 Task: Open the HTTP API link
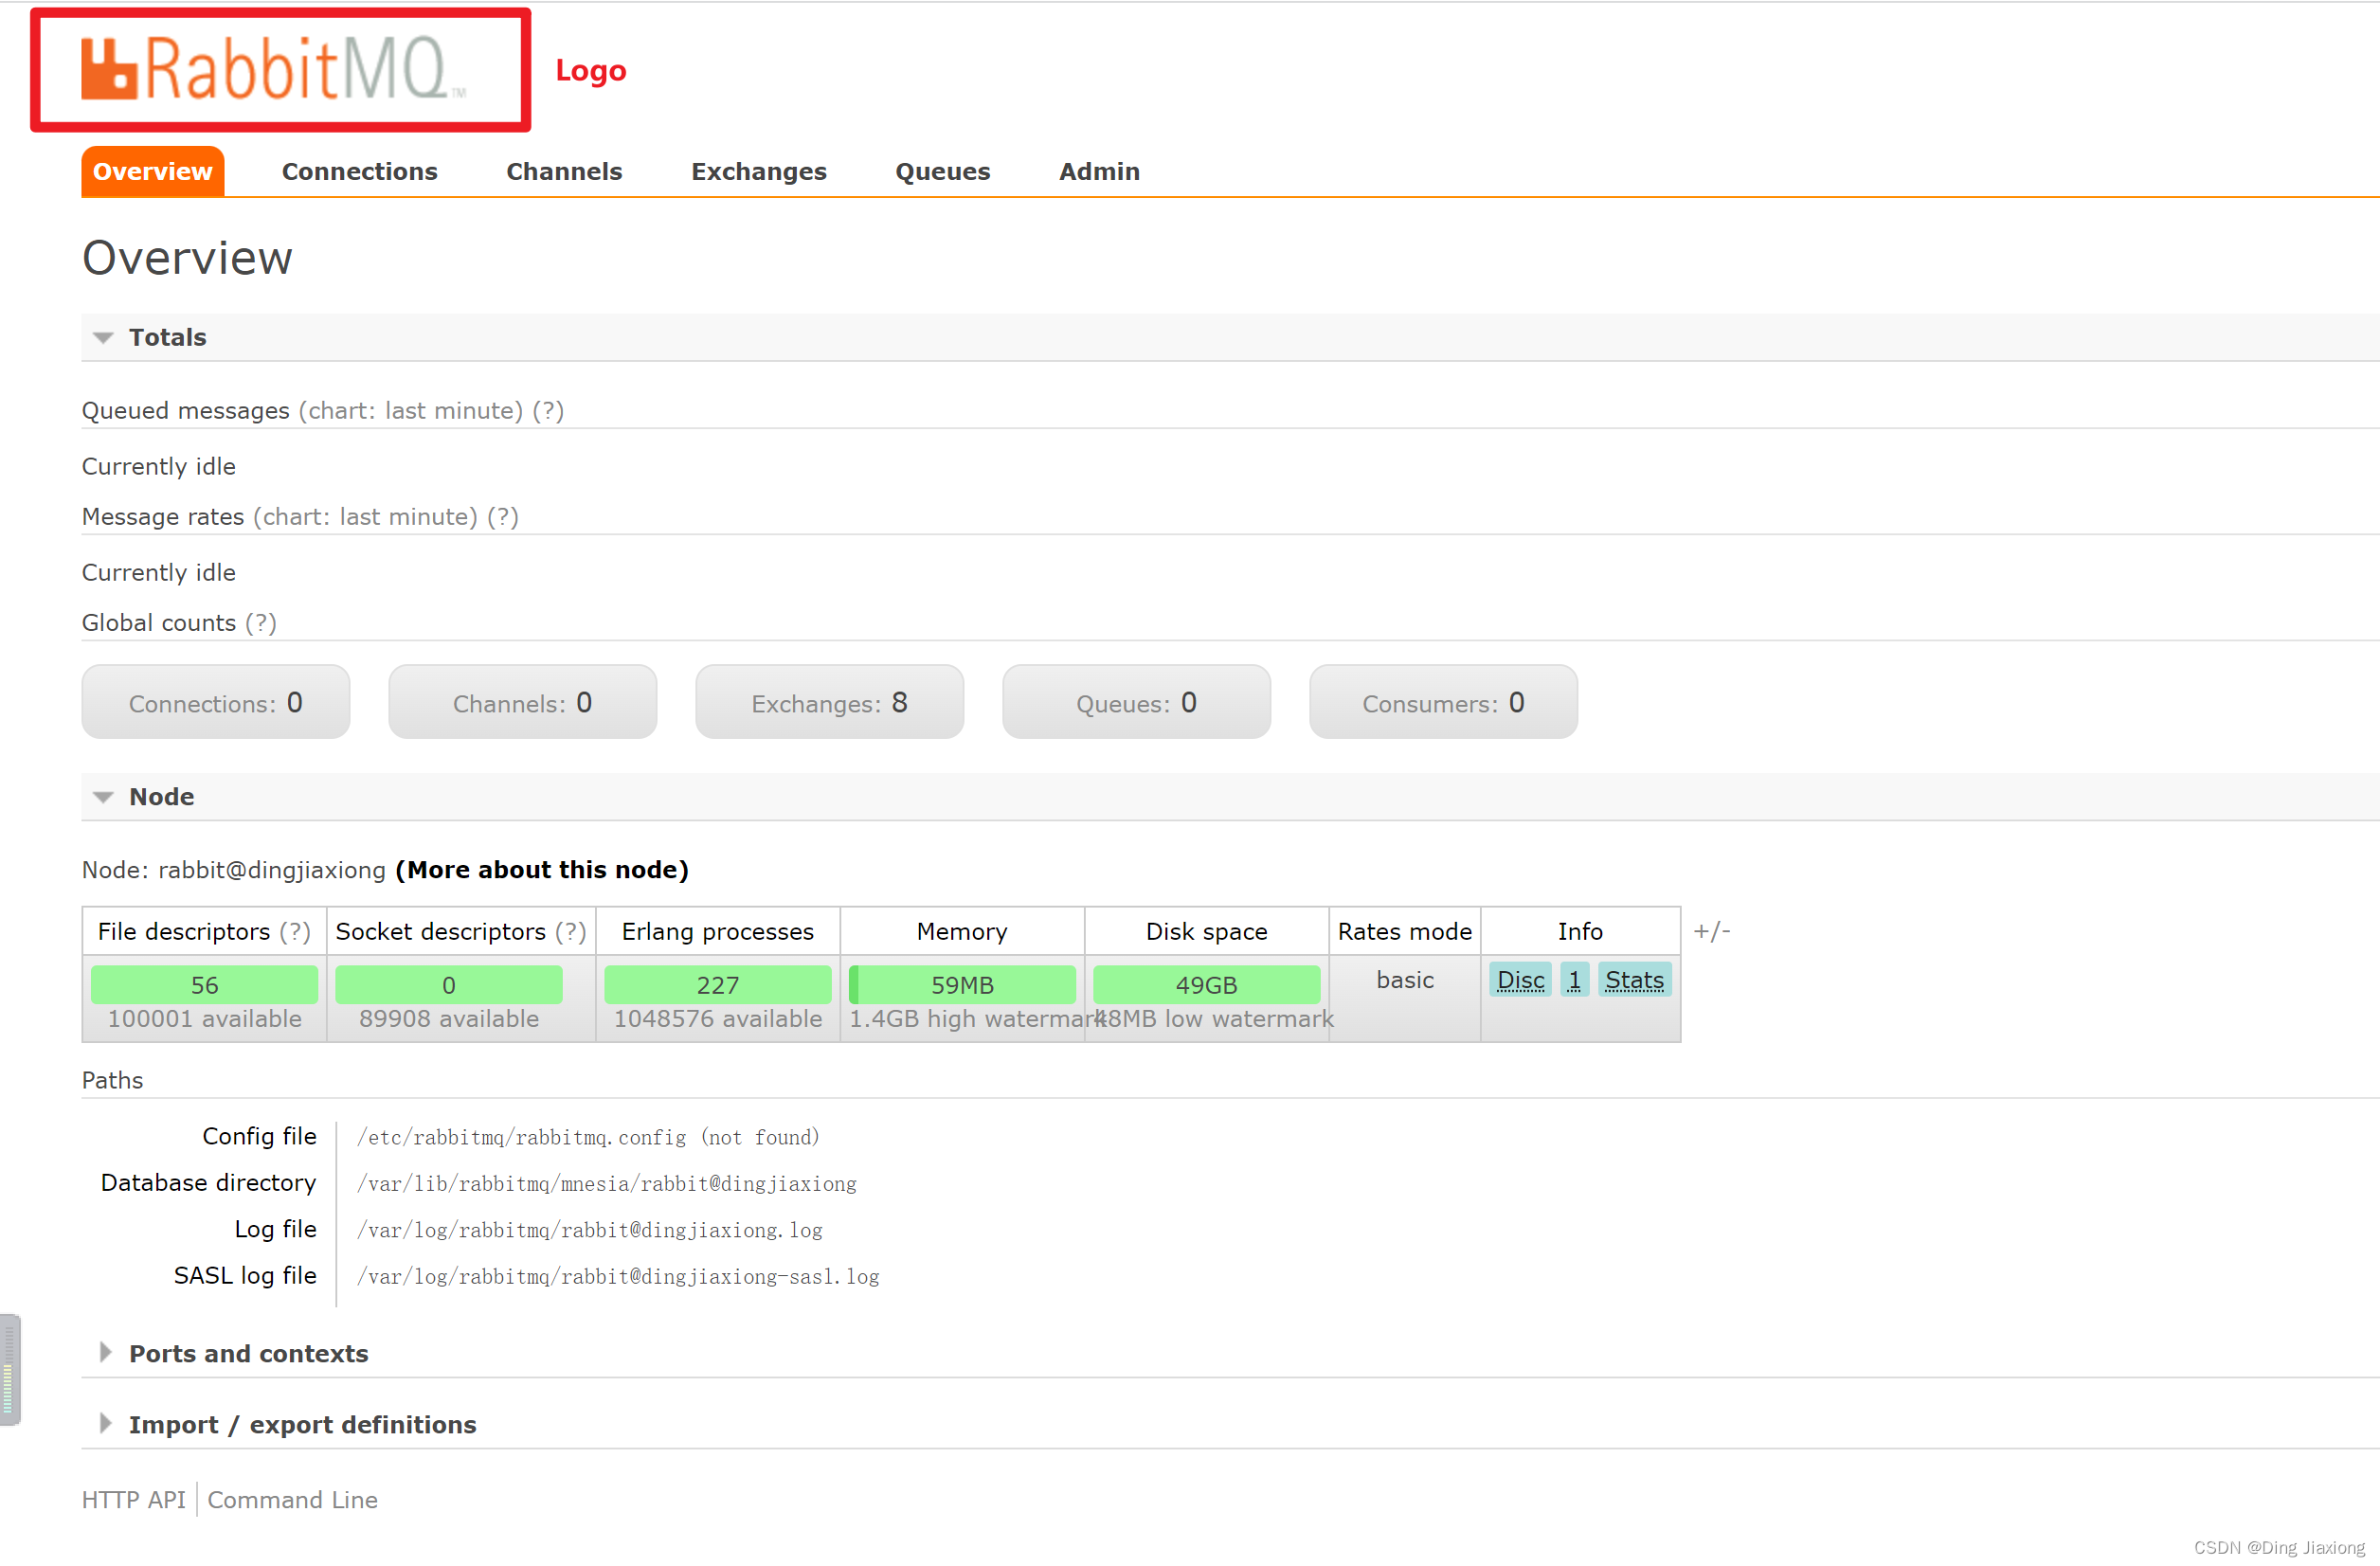pos(134,1500)
